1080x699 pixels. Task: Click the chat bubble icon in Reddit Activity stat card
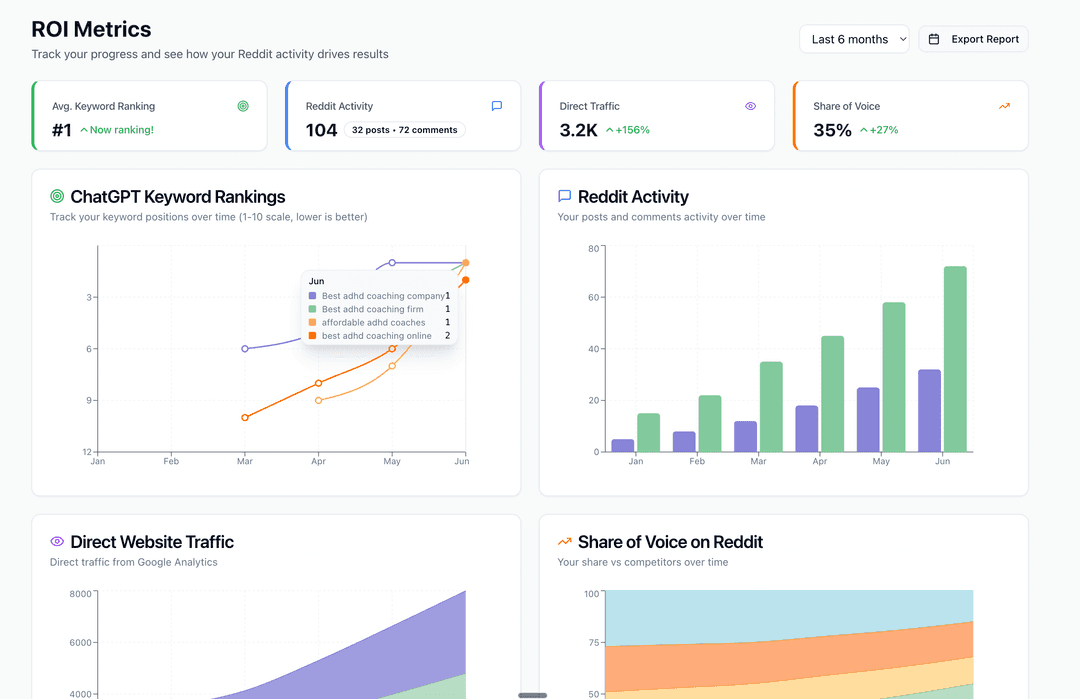pyautogui.click(x=497, y=106)
